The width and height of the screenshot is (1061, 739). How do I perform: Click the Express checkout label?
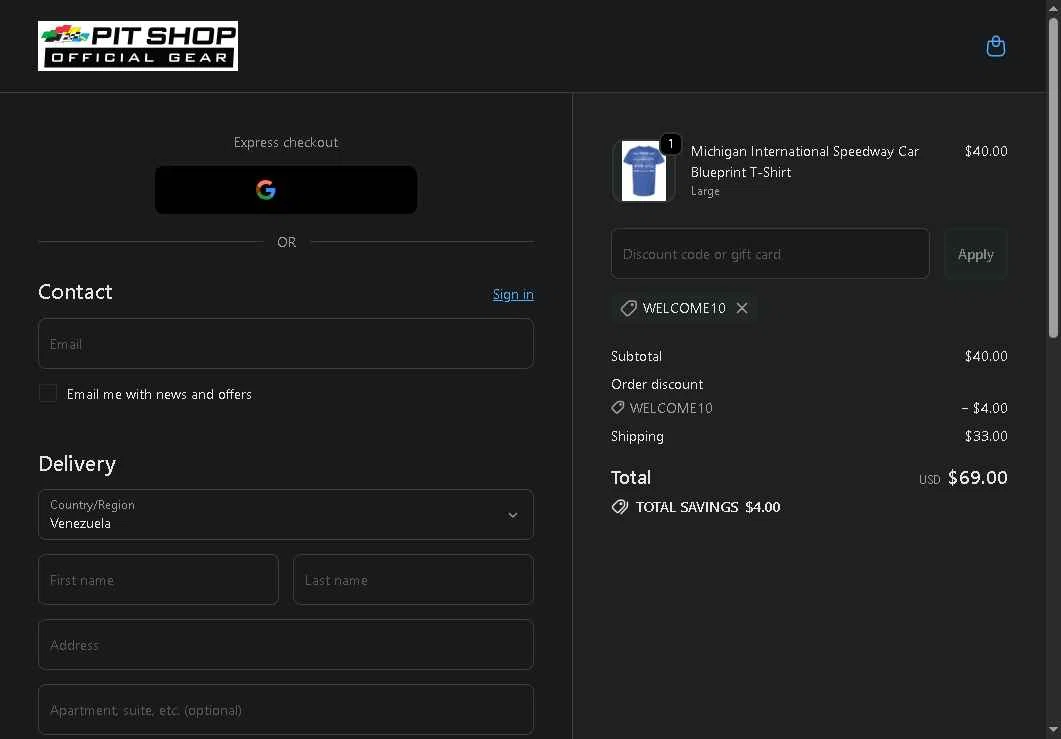coord(286,142)
